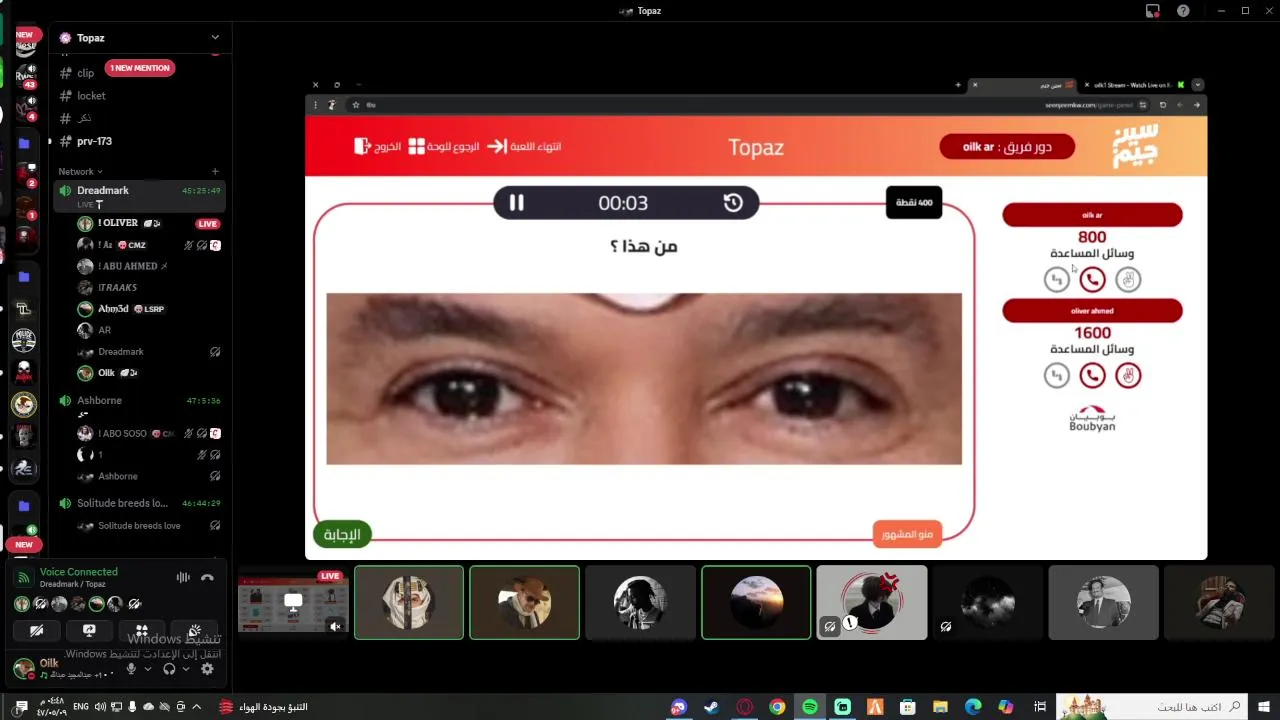This screenshot has height=720, width=1280.
Task: Pause the question countdown timer
Action: pyautogui.click(x=516, y=203)
